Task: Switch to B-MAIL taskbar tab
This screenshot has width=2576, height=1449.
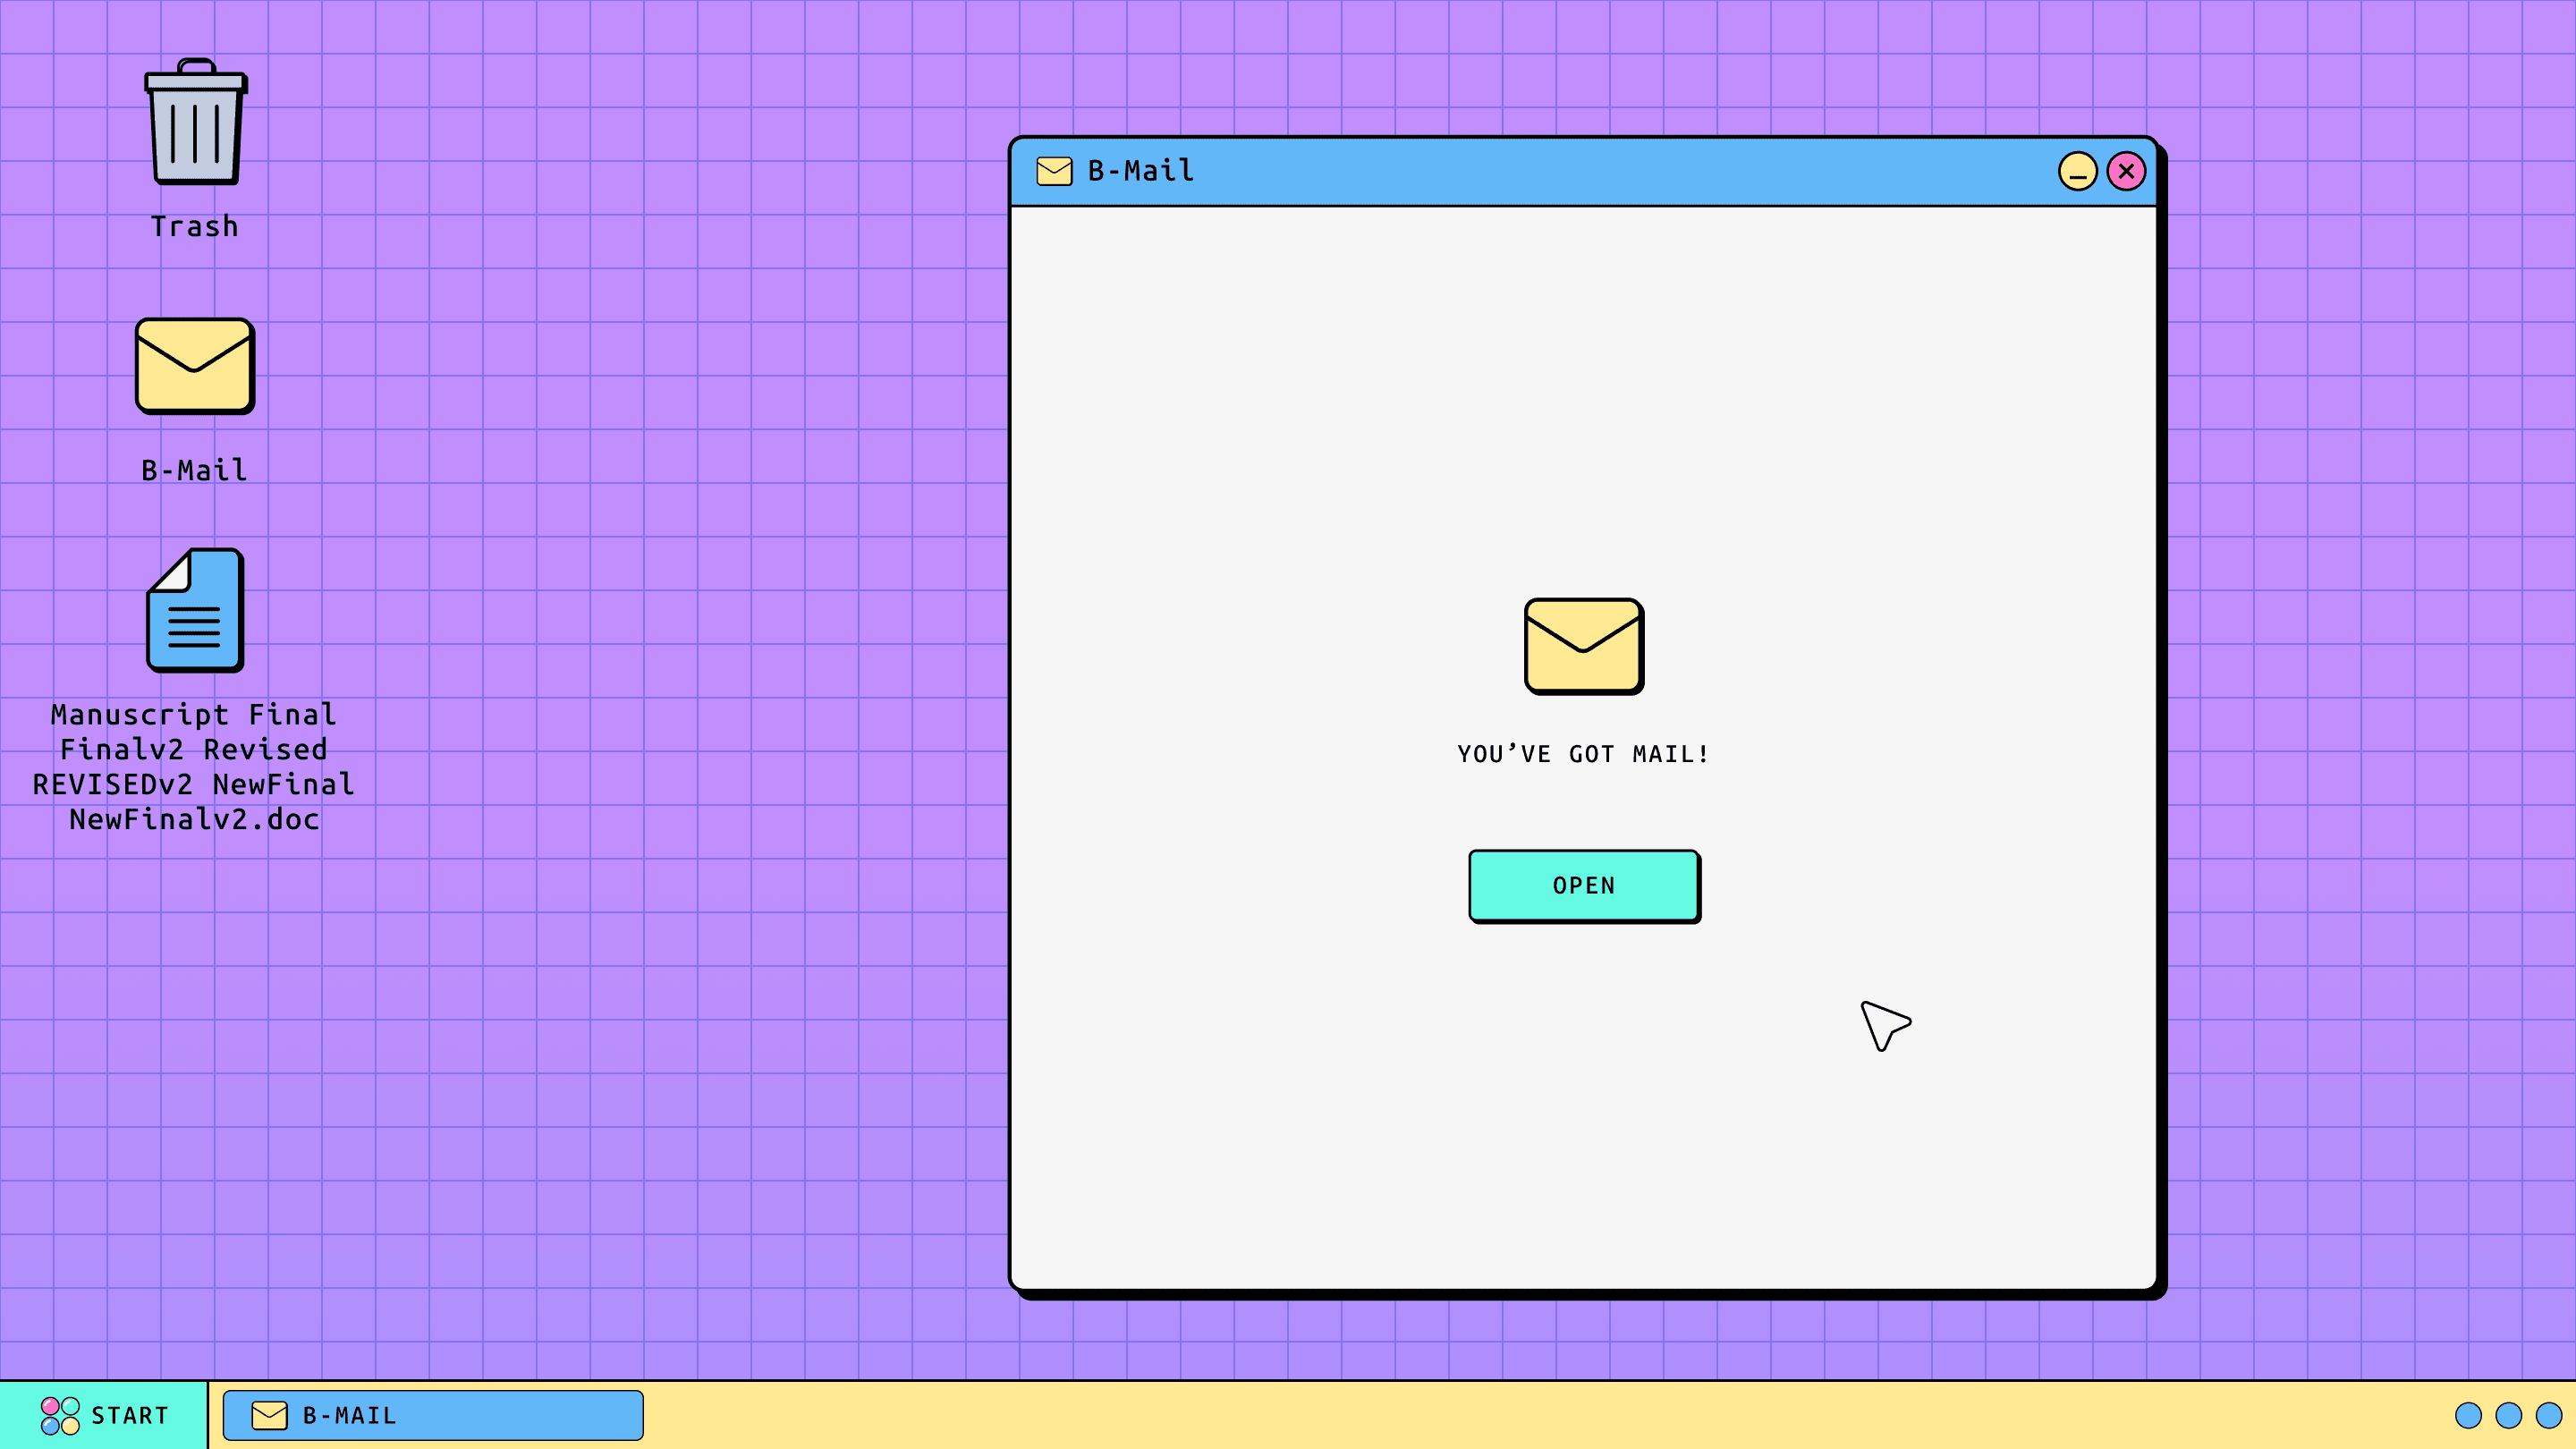Action: (x=432, y=1415)
